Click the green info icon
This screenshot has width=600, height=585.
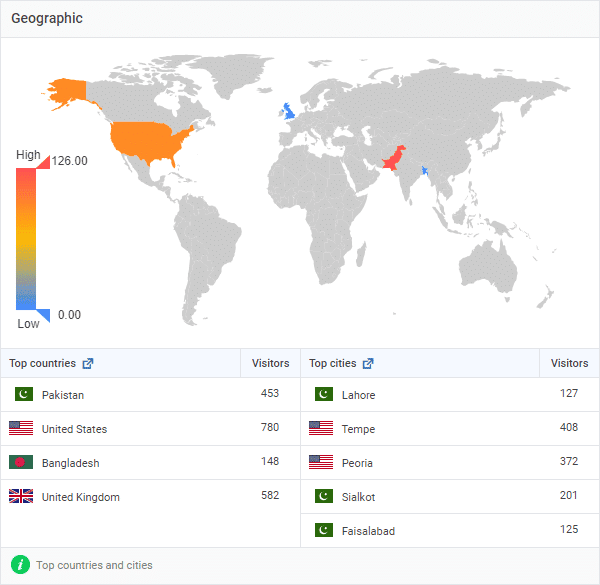pyautogui.click(x=21, y=565)
